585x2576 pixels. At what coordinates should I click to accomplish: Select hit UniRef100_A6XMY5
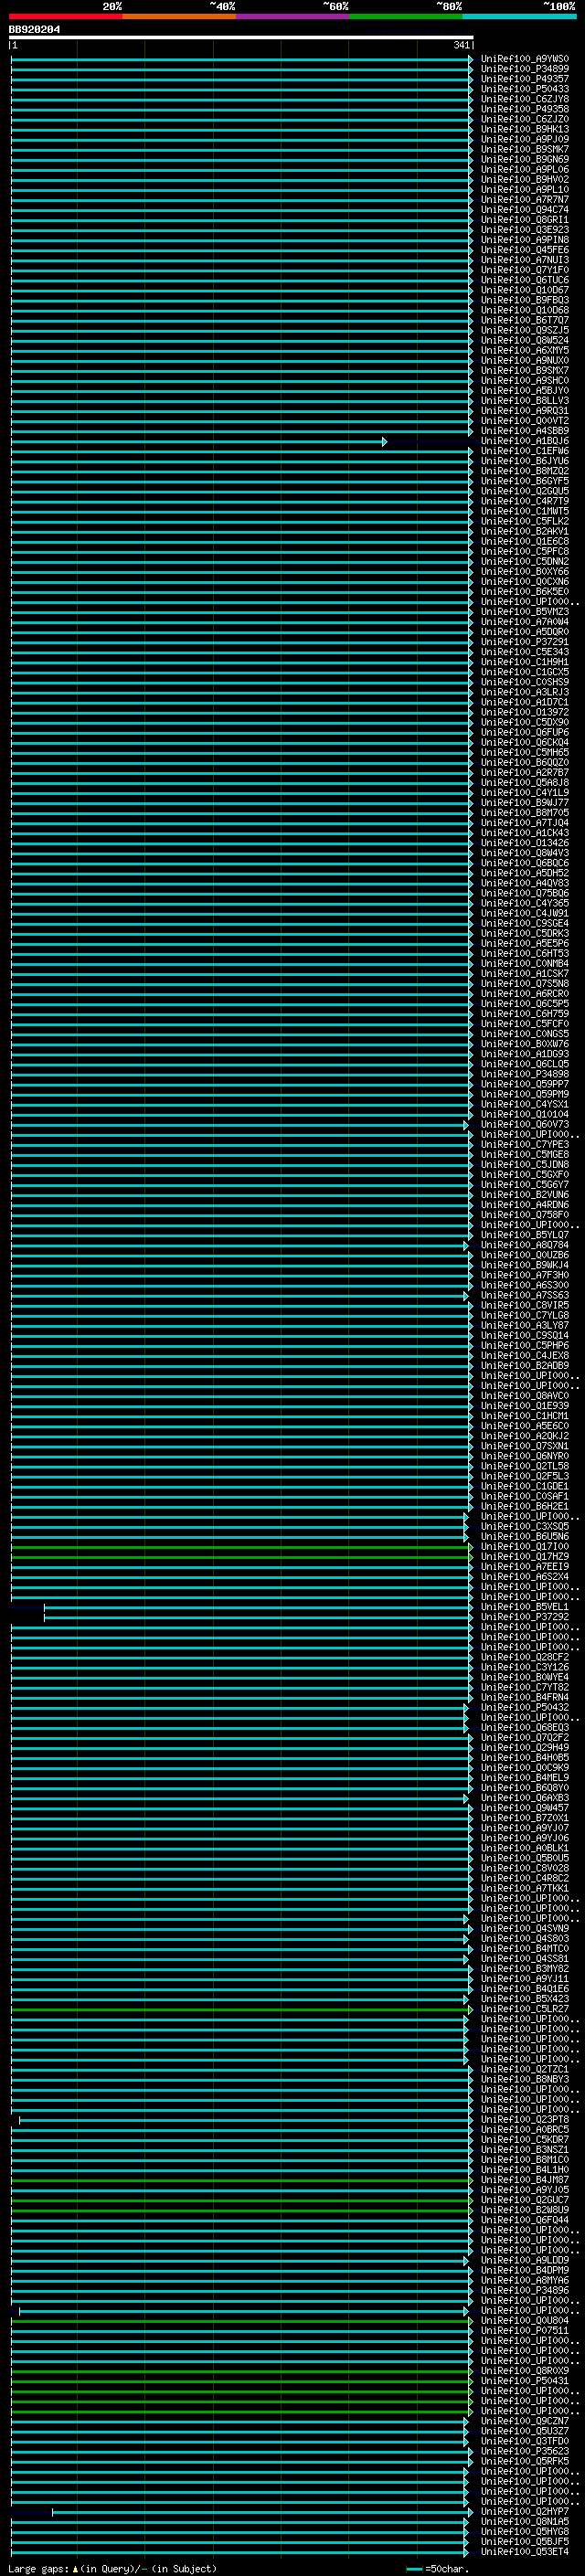point(524,351)
